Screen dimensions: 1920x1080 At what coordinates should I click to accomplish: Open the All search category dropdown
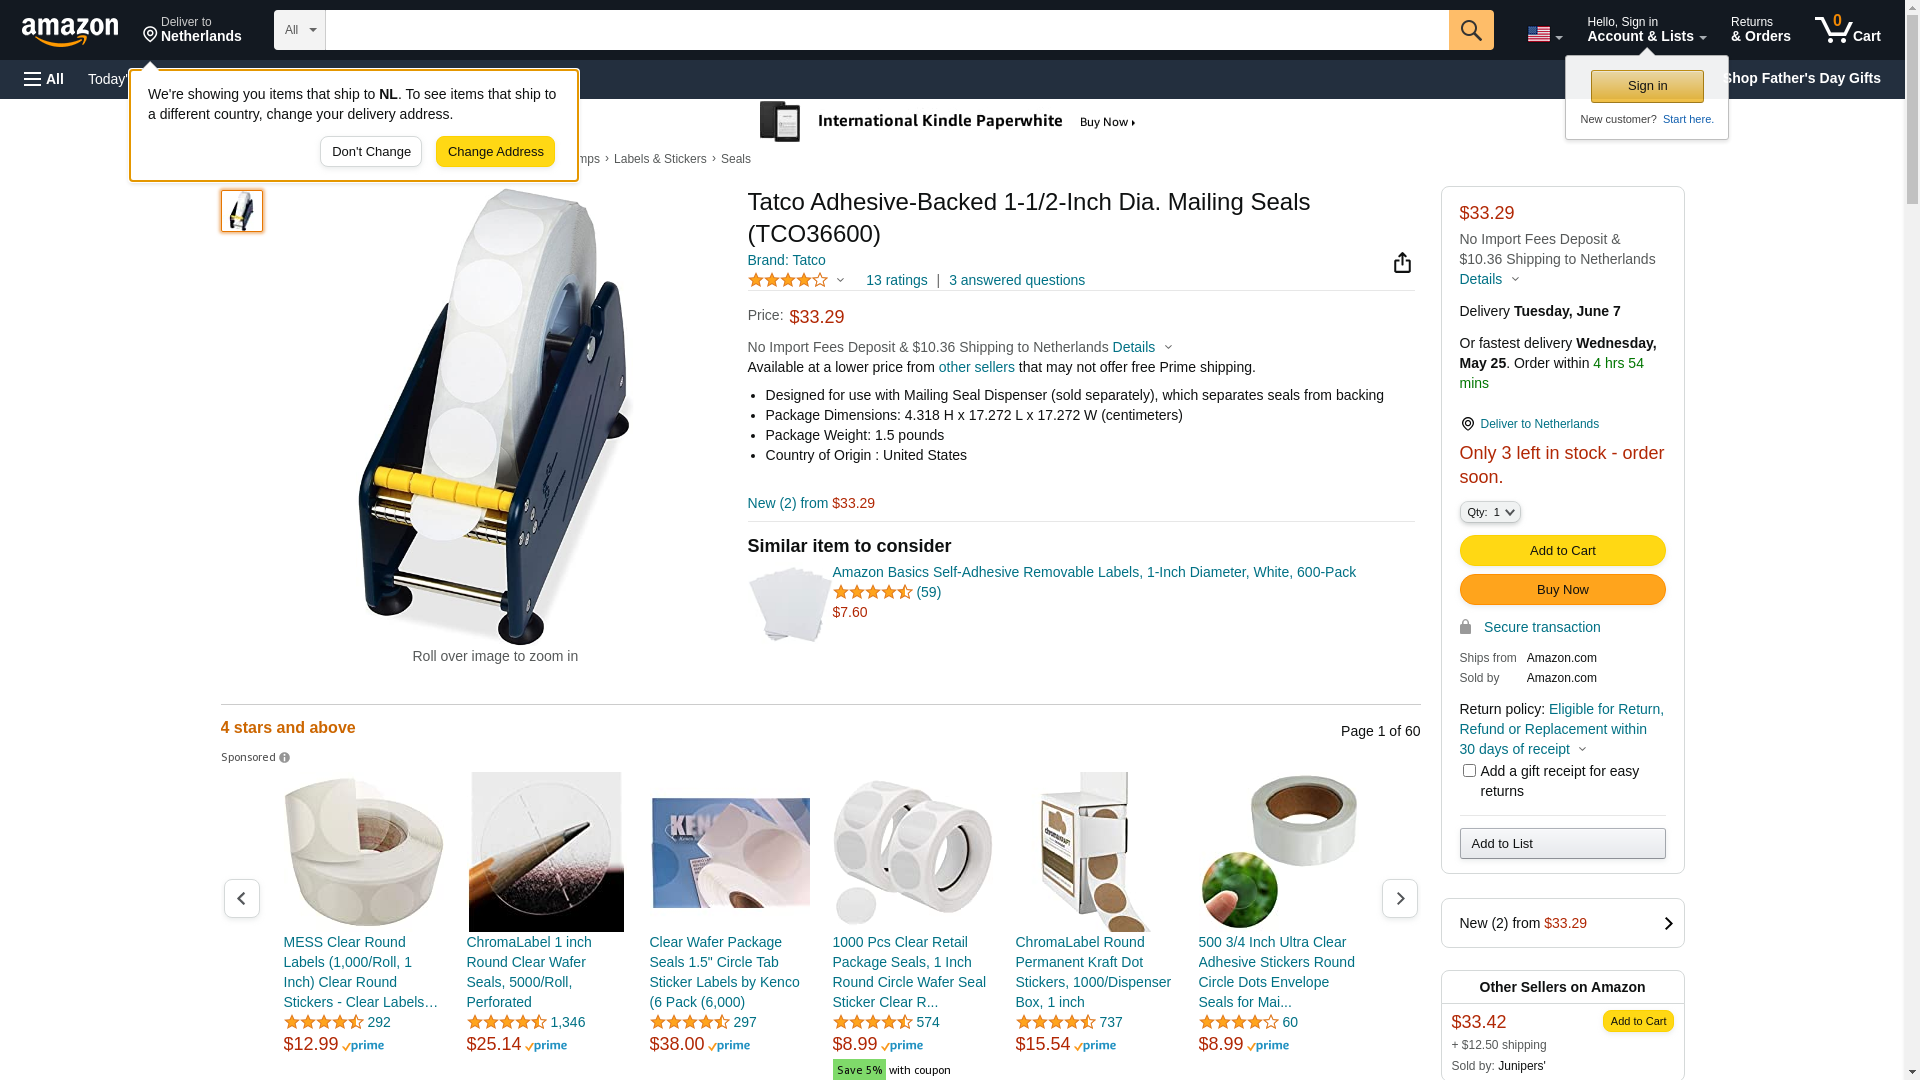pyautogui.click(x=300, y=30)
